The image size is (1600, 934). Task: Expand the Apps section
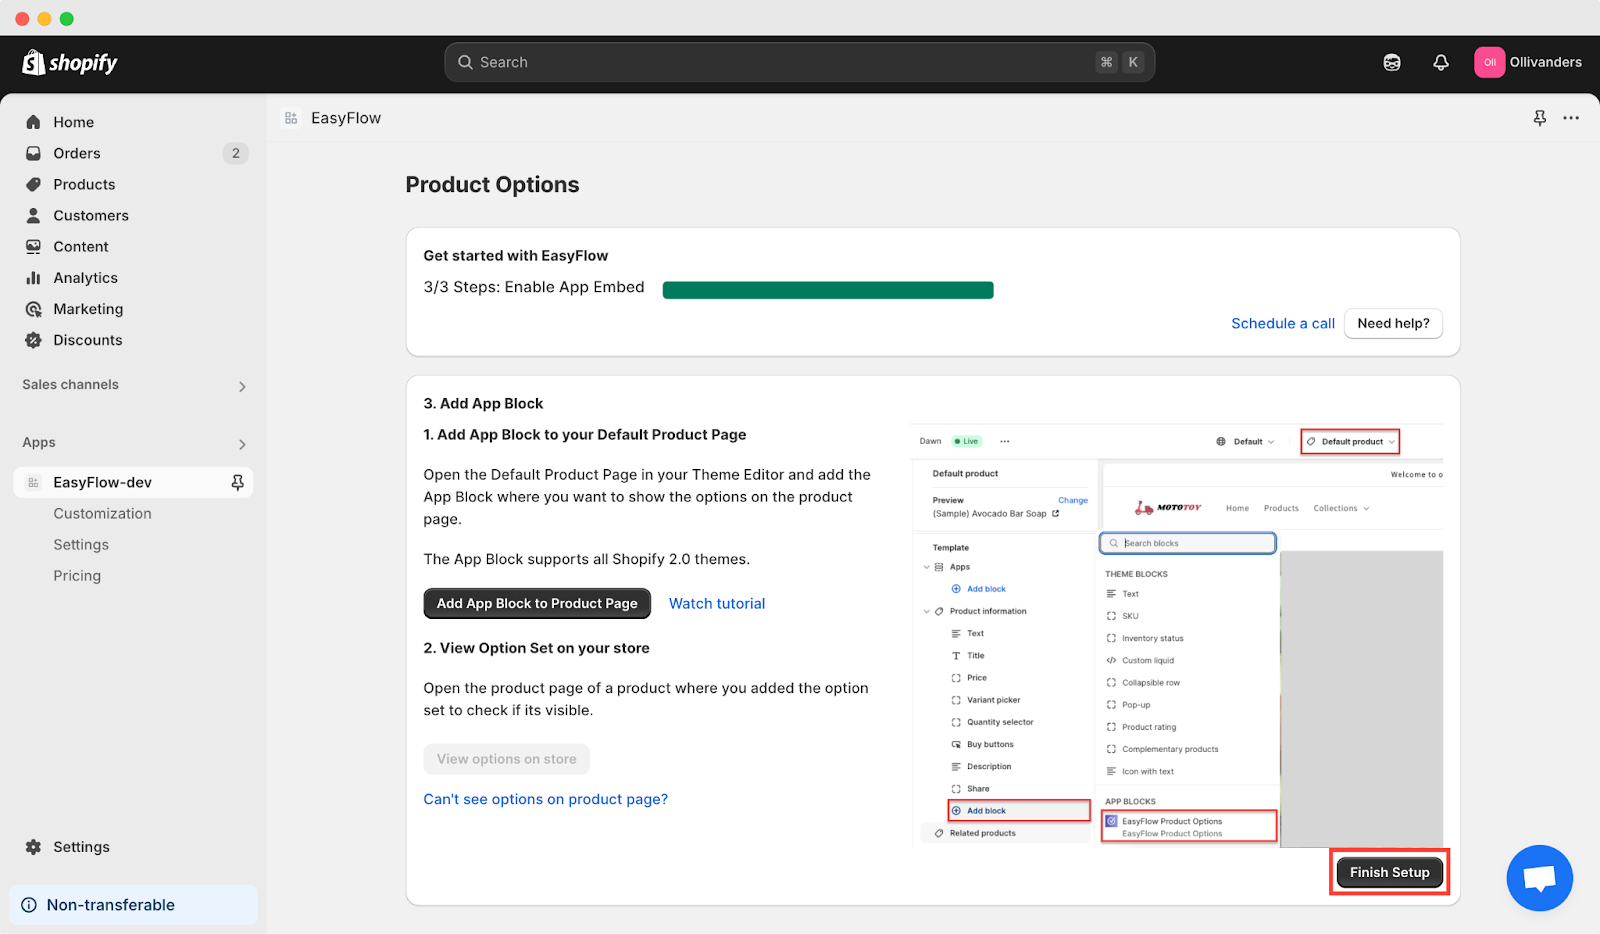241,443
